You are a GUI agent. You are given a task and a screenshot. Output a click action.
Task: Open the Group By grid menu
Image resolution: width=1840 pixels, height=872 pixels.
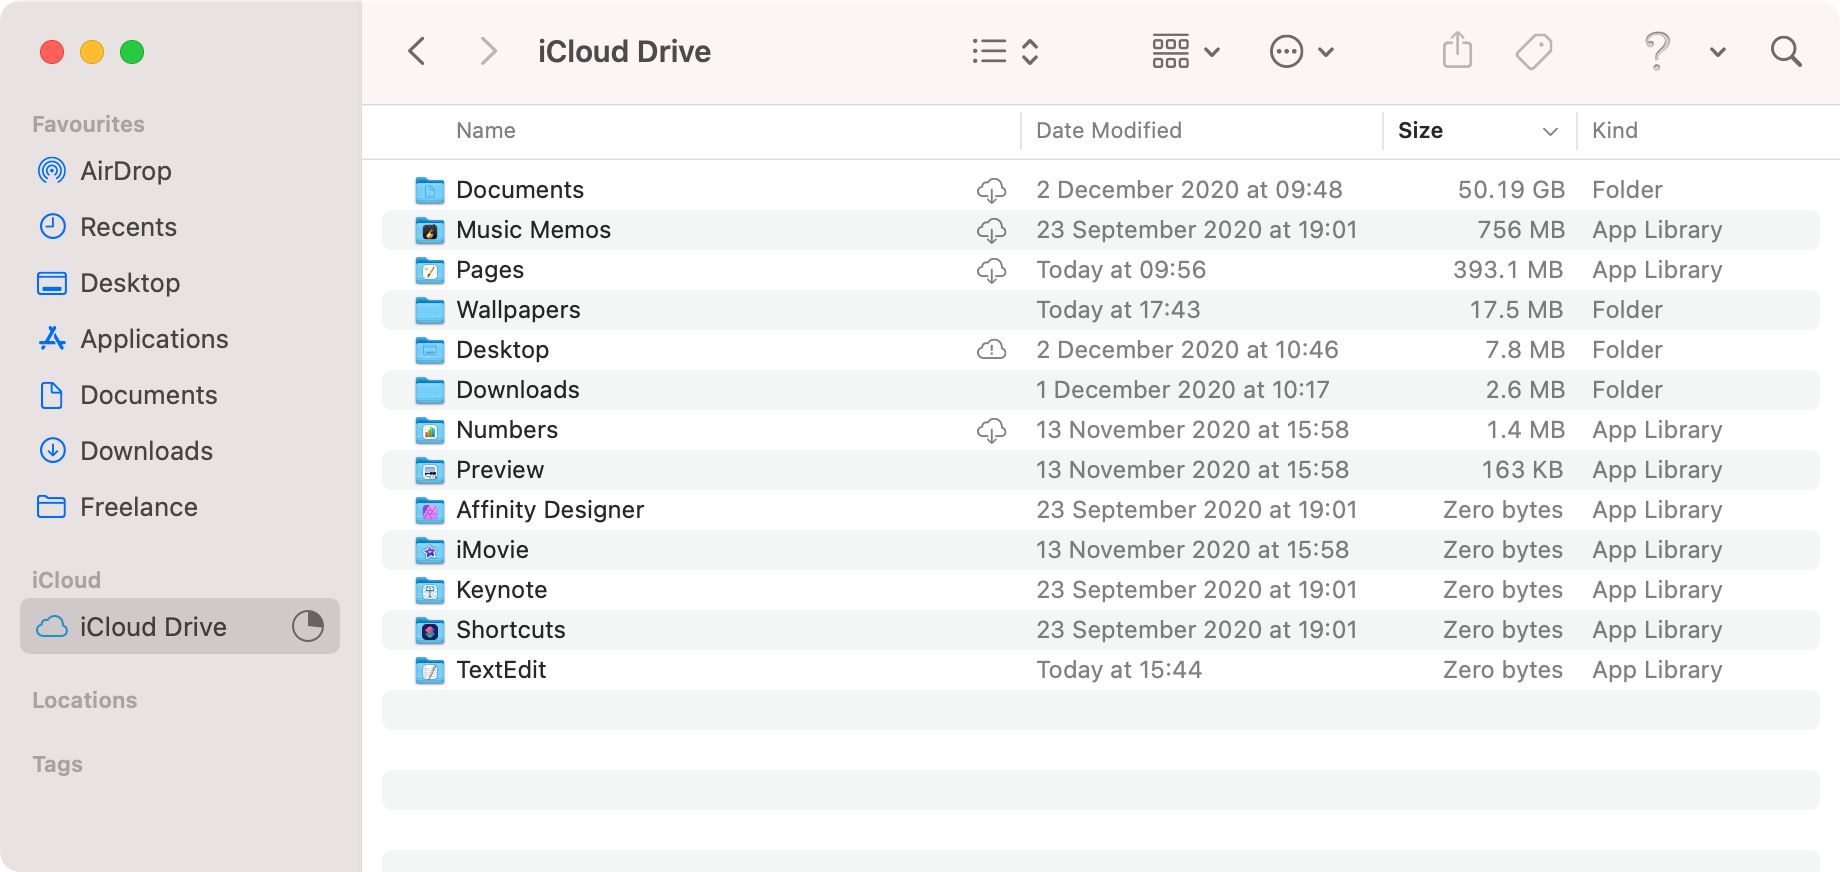pos(1185,51)
